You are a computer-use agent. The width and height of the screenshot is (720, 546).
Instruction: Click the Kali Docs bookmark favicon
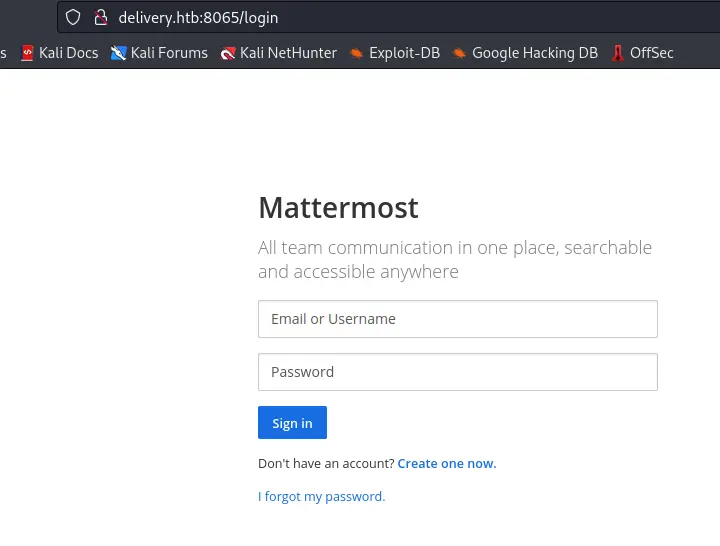[x=28, y=53]
